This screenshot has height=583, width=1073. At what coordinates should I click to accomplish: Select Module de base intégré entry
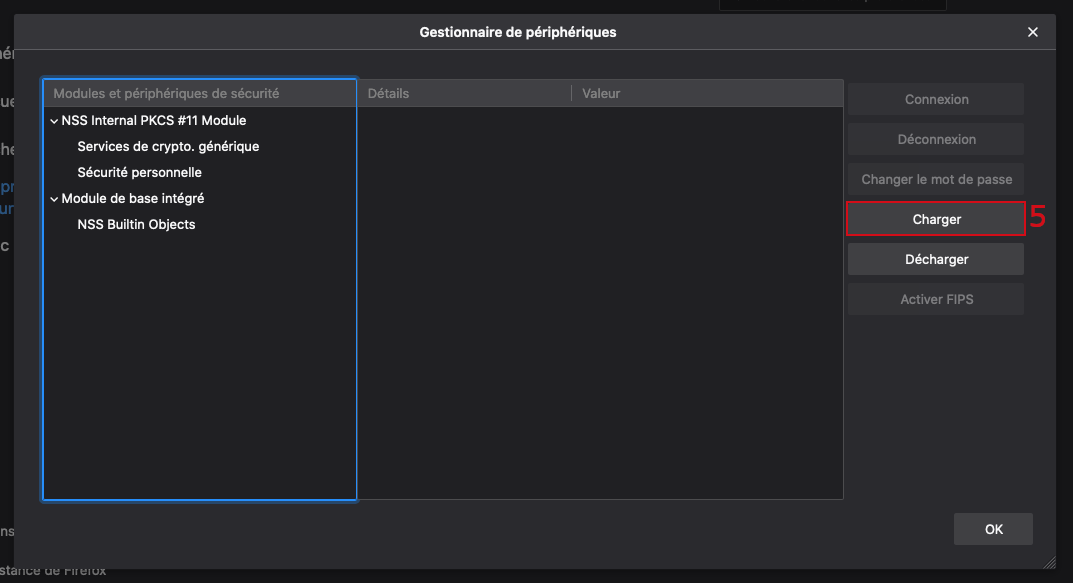pyautogui.click(x=132, y=198)
